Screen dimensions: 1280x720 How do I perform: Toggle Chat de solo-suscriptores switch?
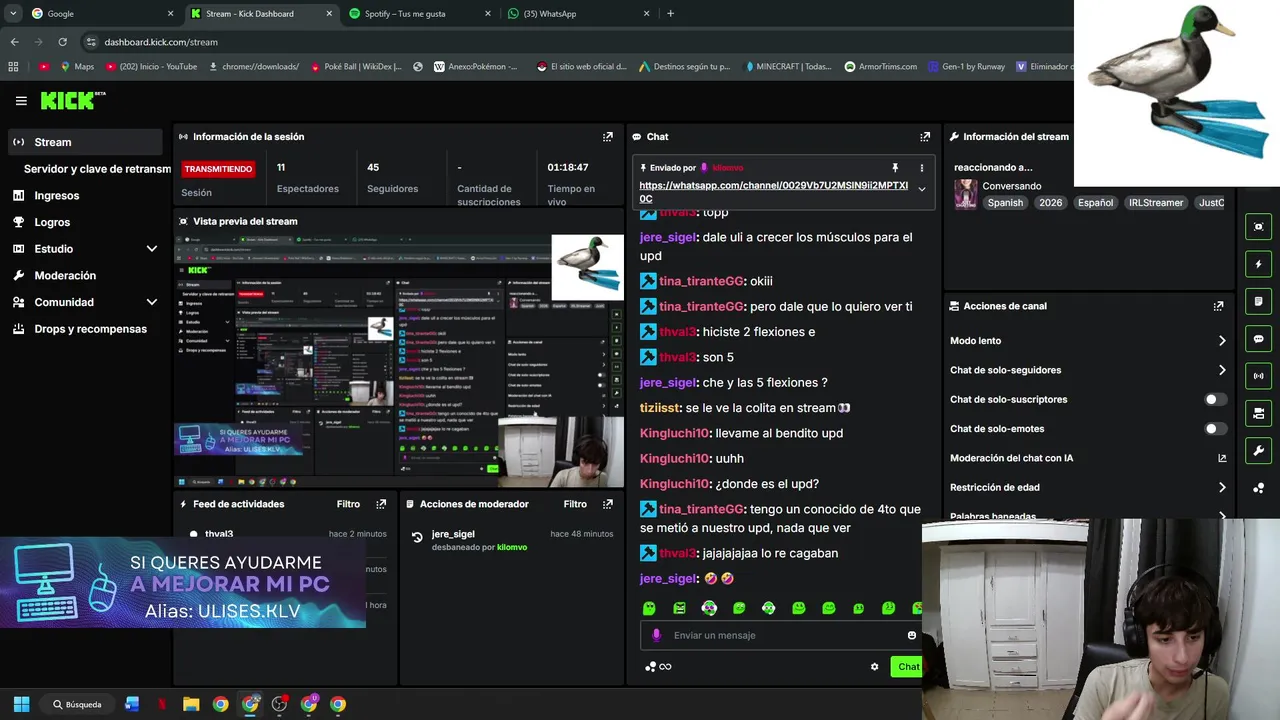(1215, 399)
